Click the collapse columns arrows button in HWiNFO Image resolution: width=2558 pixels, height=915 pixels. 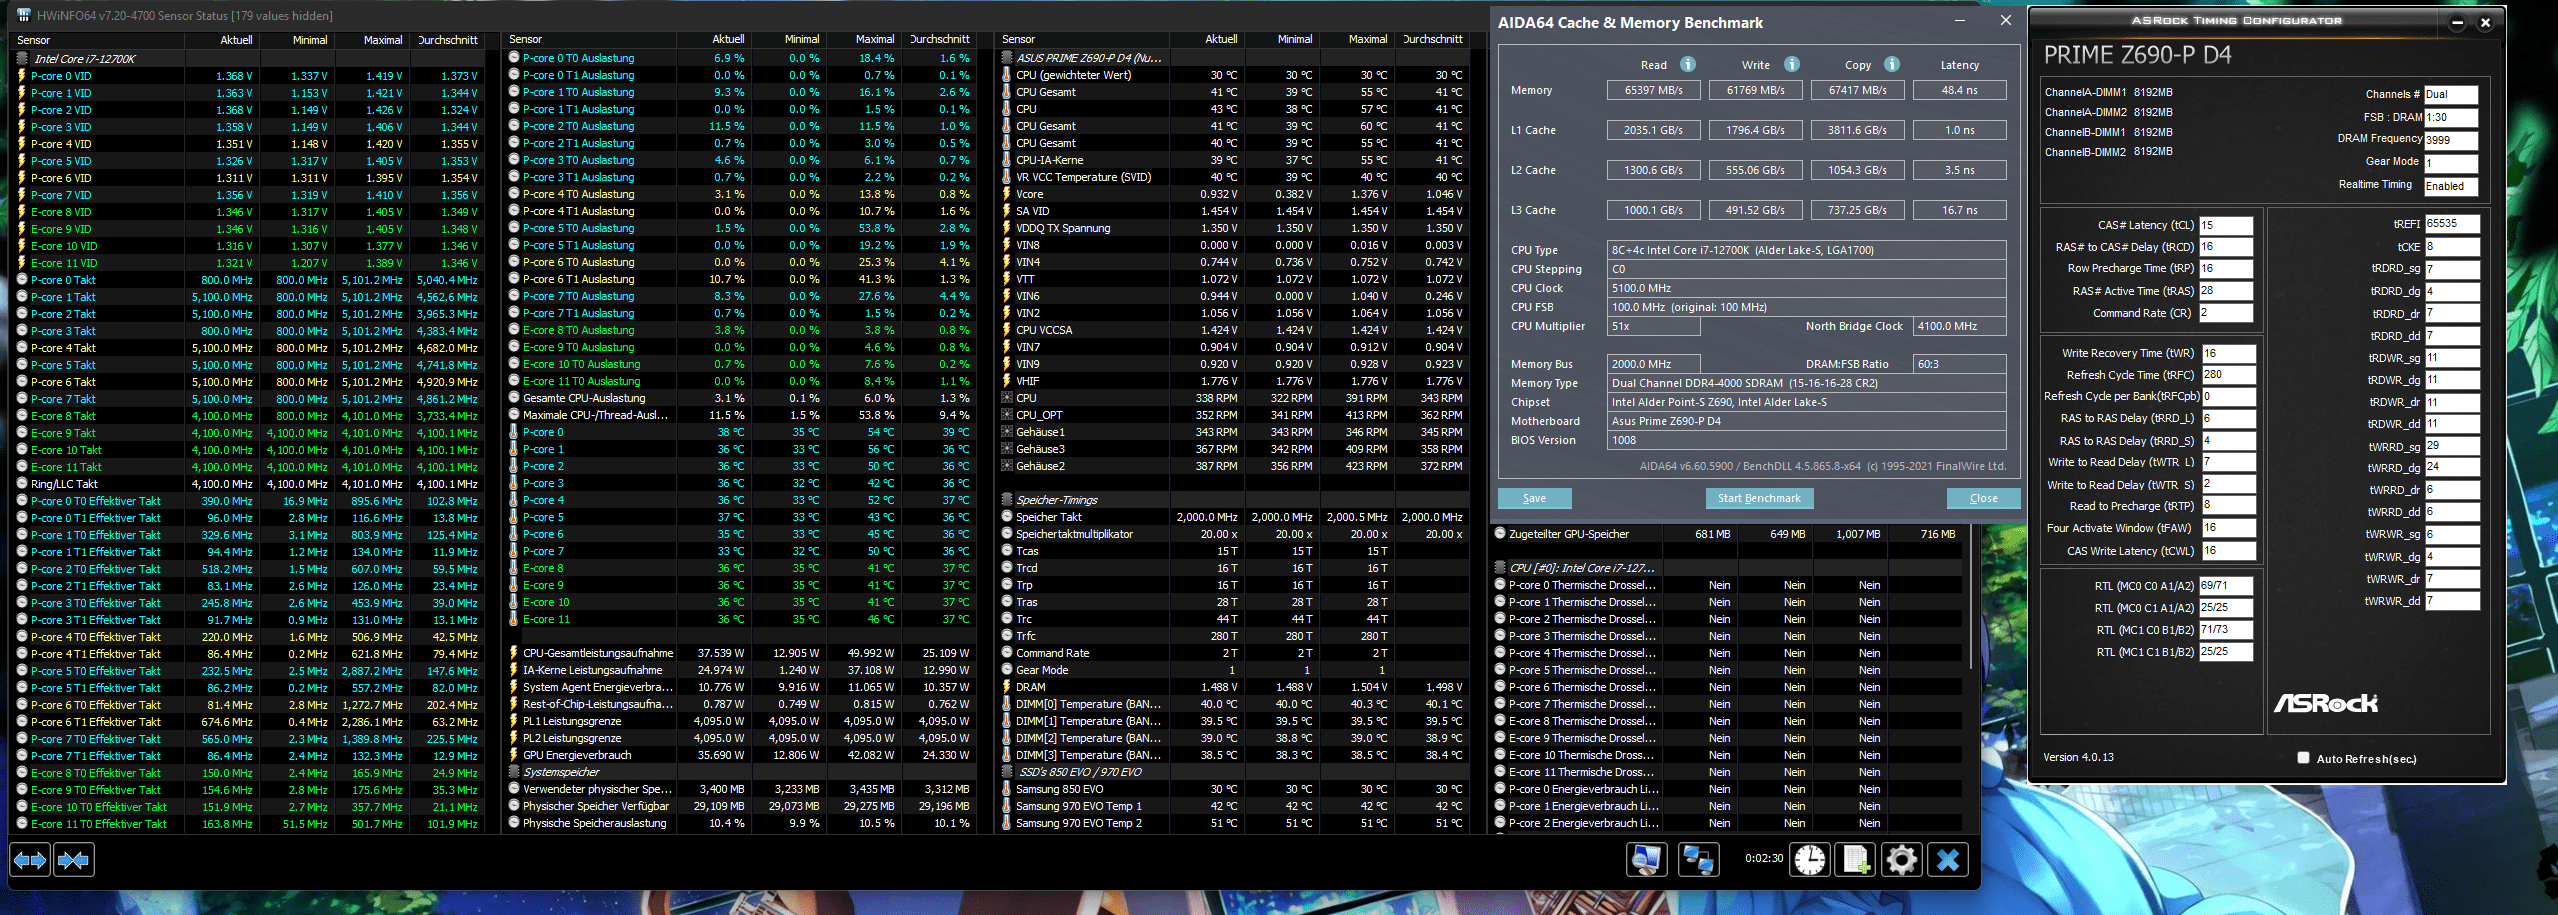73,860
